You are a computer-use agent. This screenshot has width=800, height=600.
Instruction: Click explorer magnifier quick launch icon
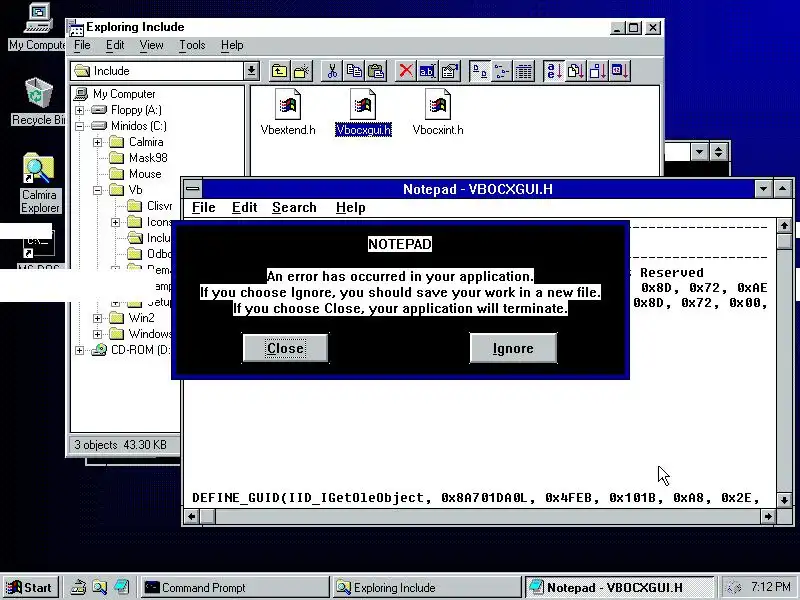[x=99, y=588]
